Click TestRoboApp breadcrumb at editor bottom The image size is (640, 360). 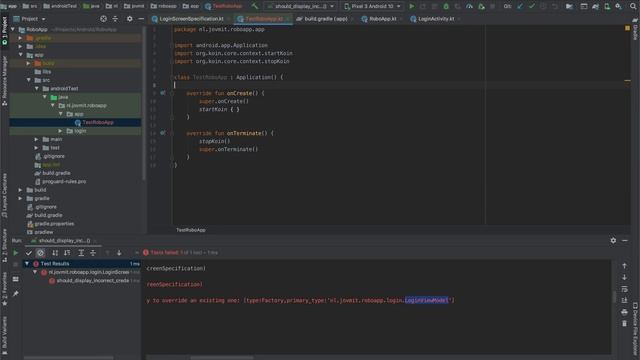pos(191,230)
